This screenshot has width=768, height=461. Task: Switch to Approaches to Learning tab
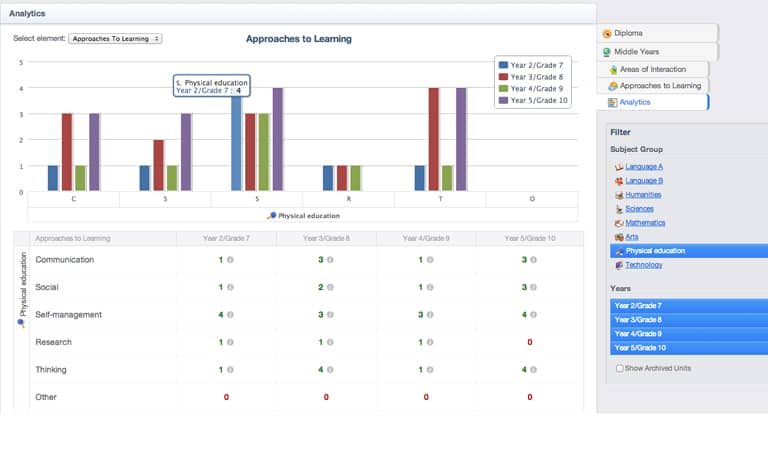[652, 86]
